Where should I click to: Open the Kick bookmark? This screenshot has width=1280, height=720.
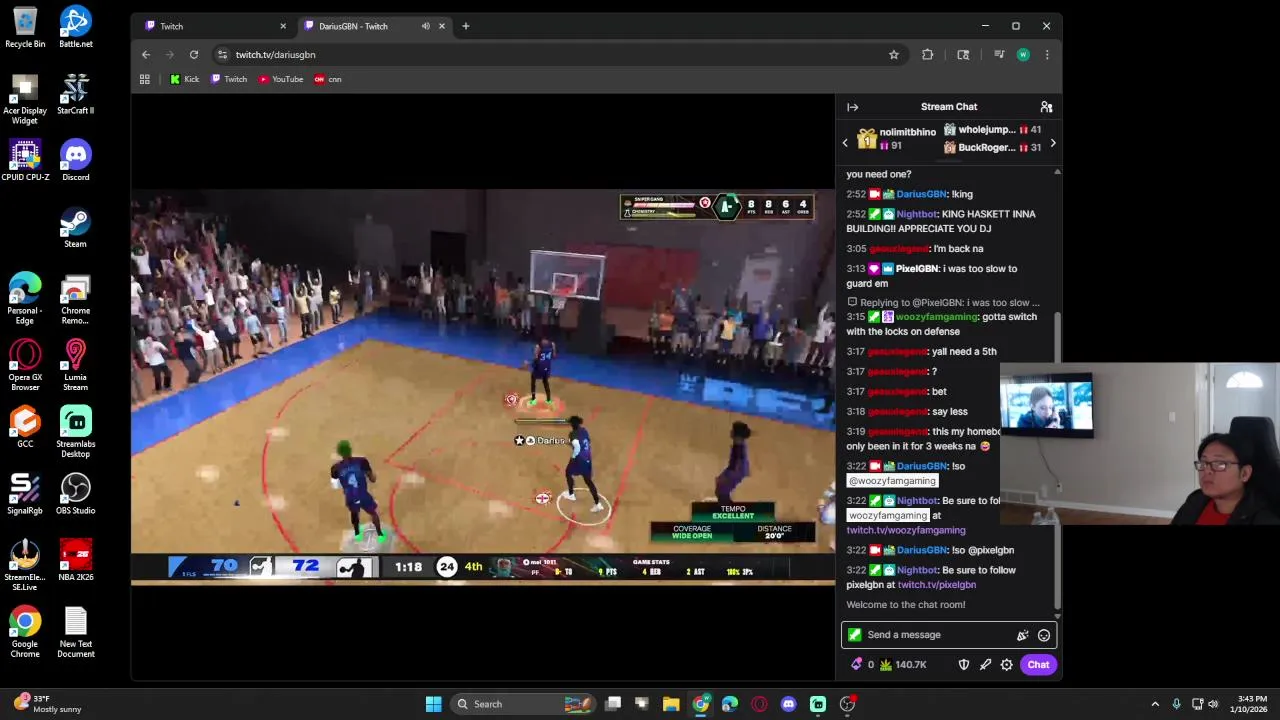click(x=184, y=80)
